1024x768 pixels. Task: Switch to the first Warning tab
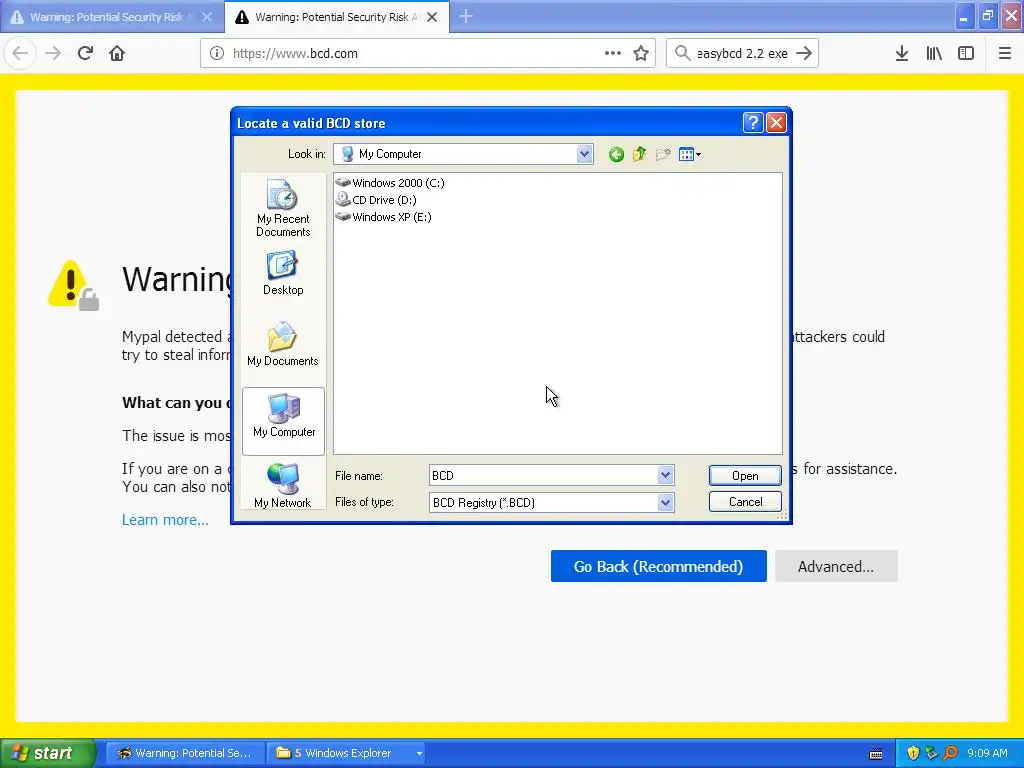tap(108, 17)
